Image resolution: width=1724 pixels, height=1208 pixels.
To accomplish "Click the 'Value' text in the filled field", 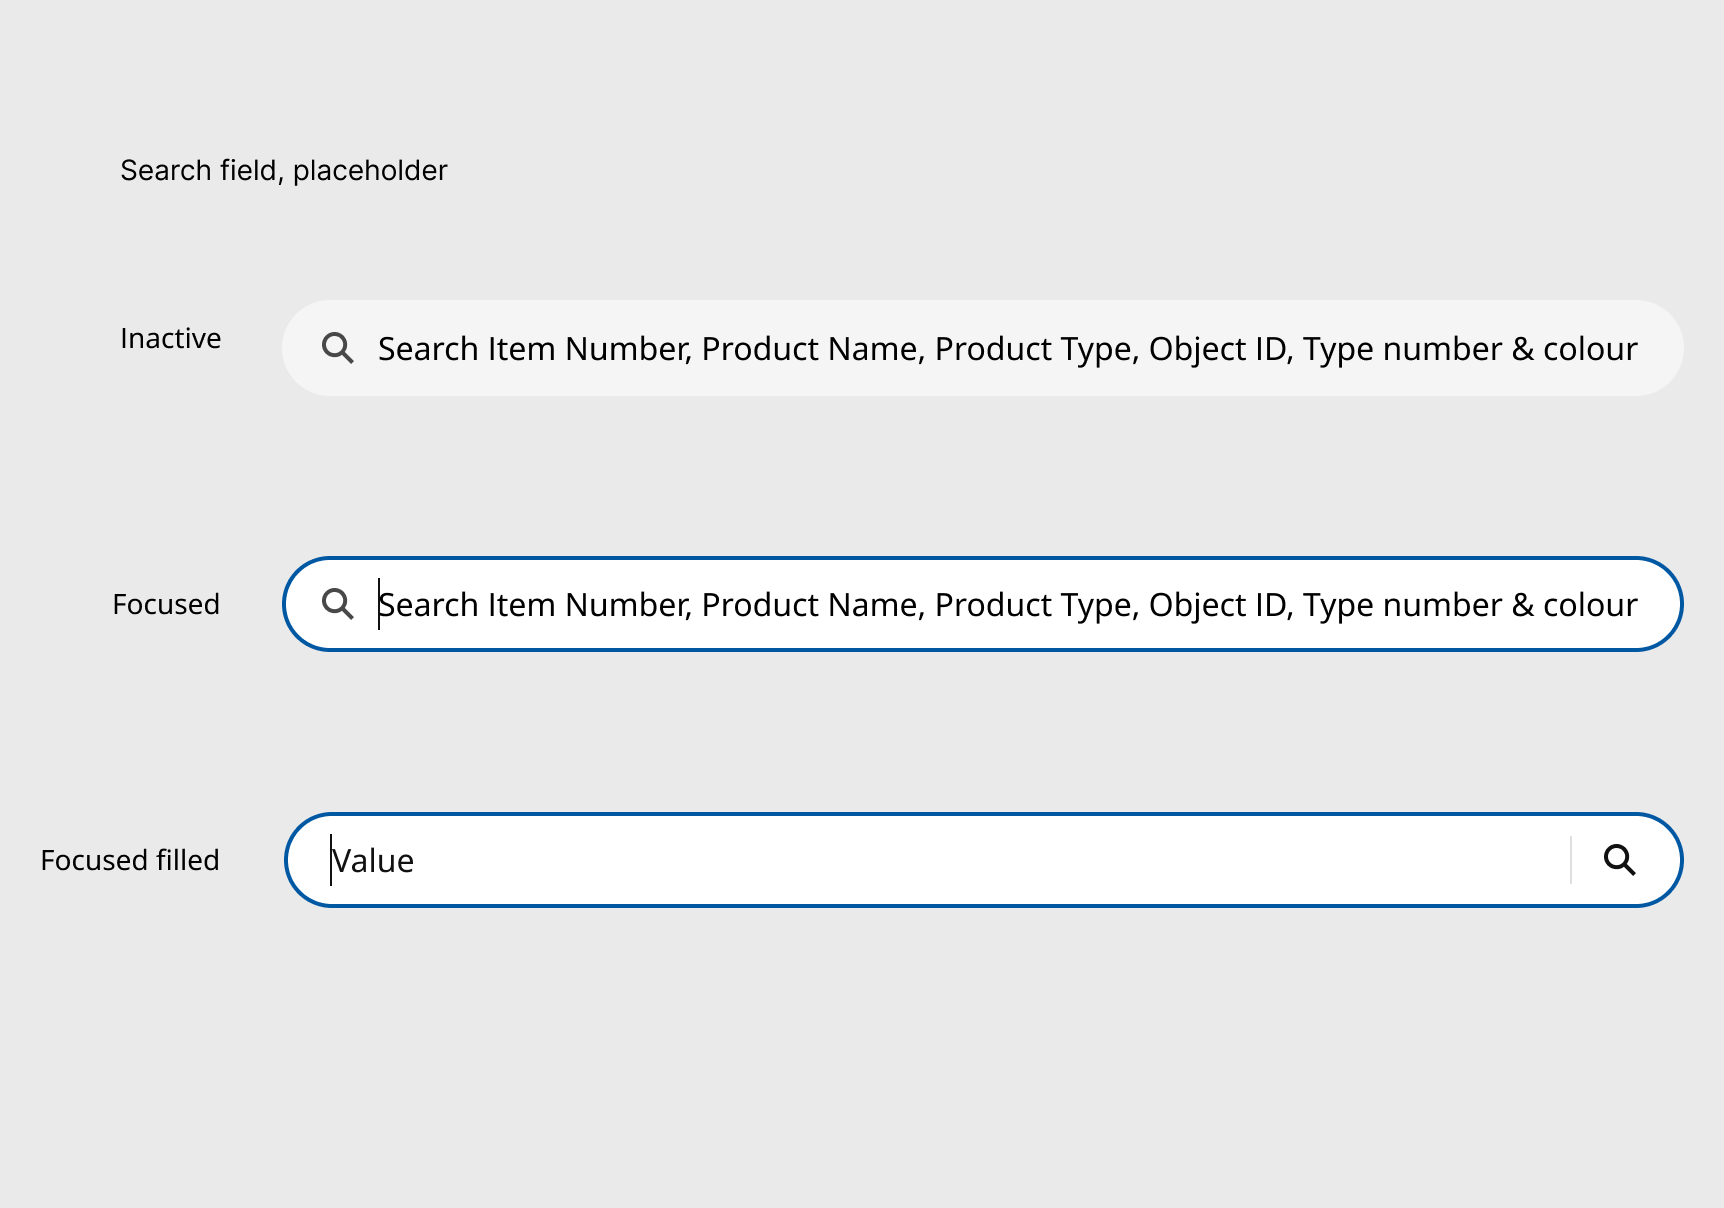I will [373, 861].
